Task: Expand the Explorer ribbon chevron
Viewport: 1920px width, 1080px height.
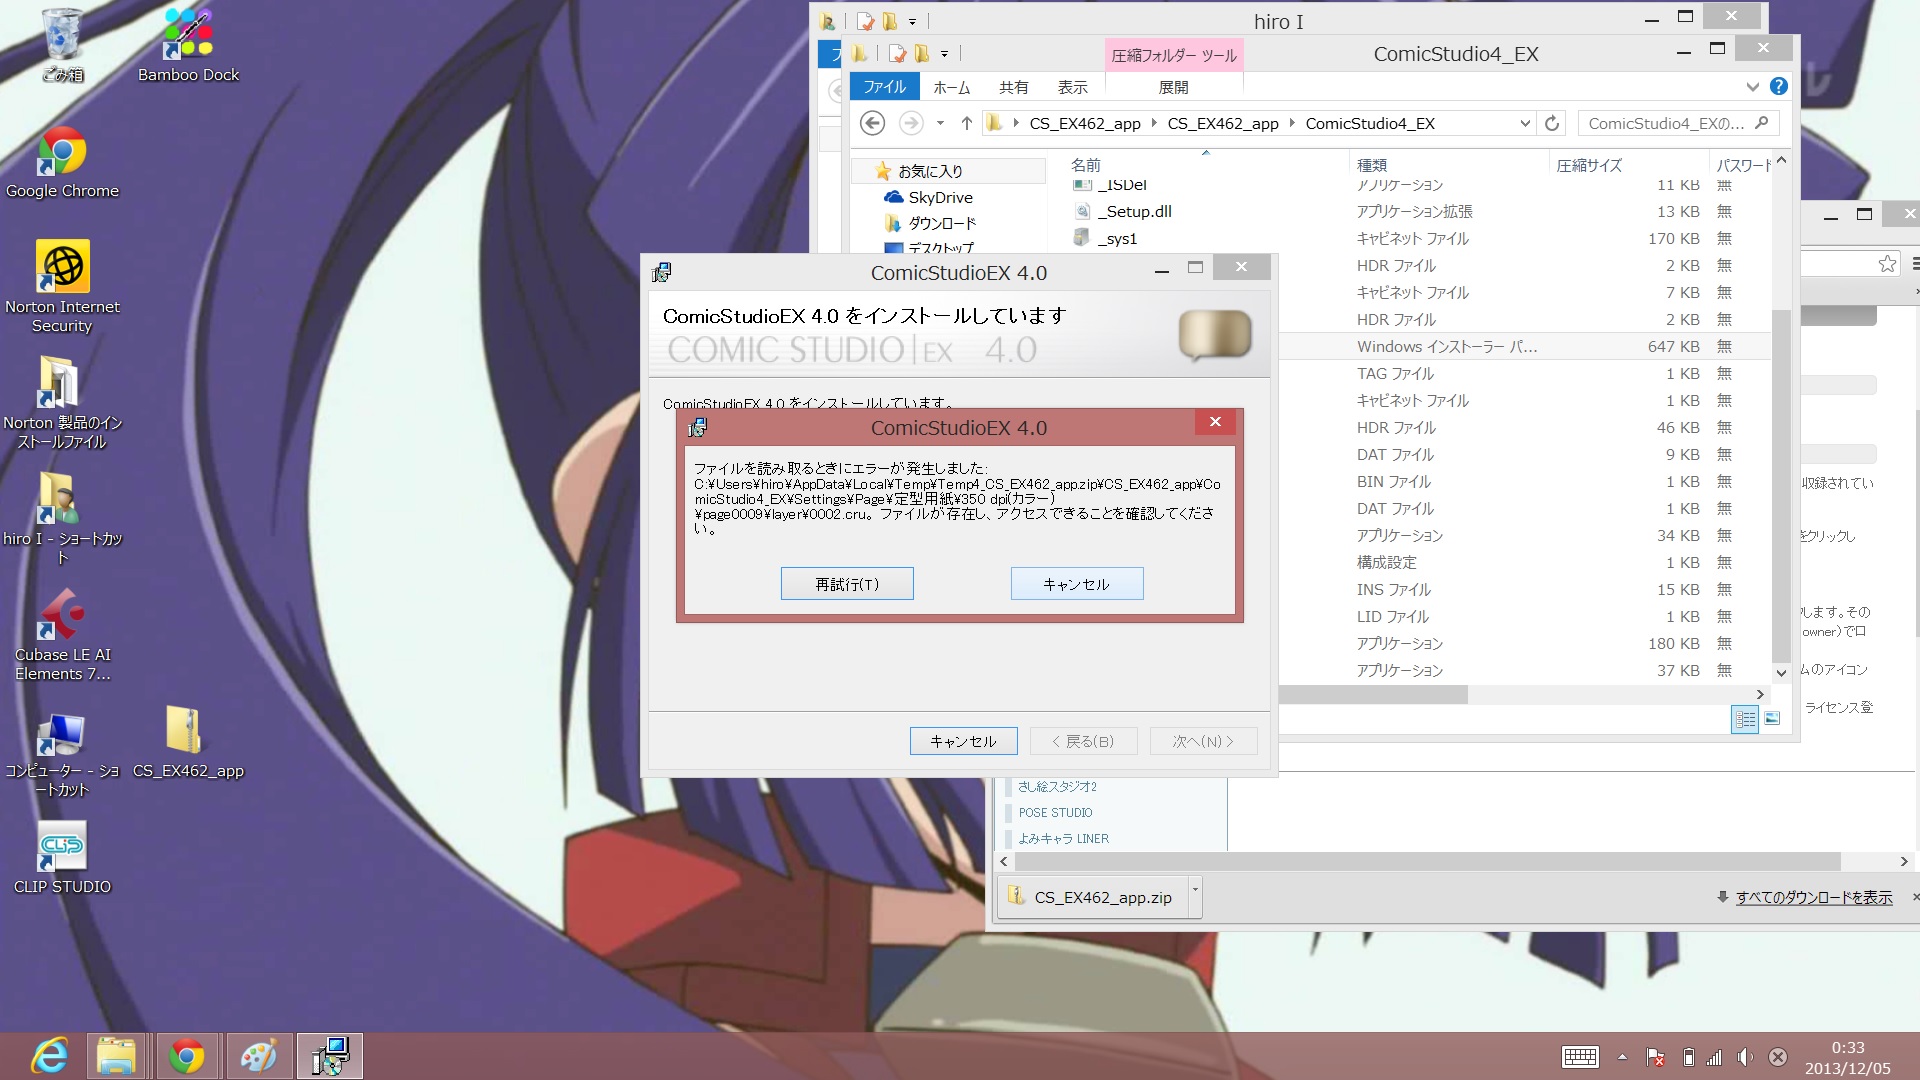Action: tap(1752, 87)
